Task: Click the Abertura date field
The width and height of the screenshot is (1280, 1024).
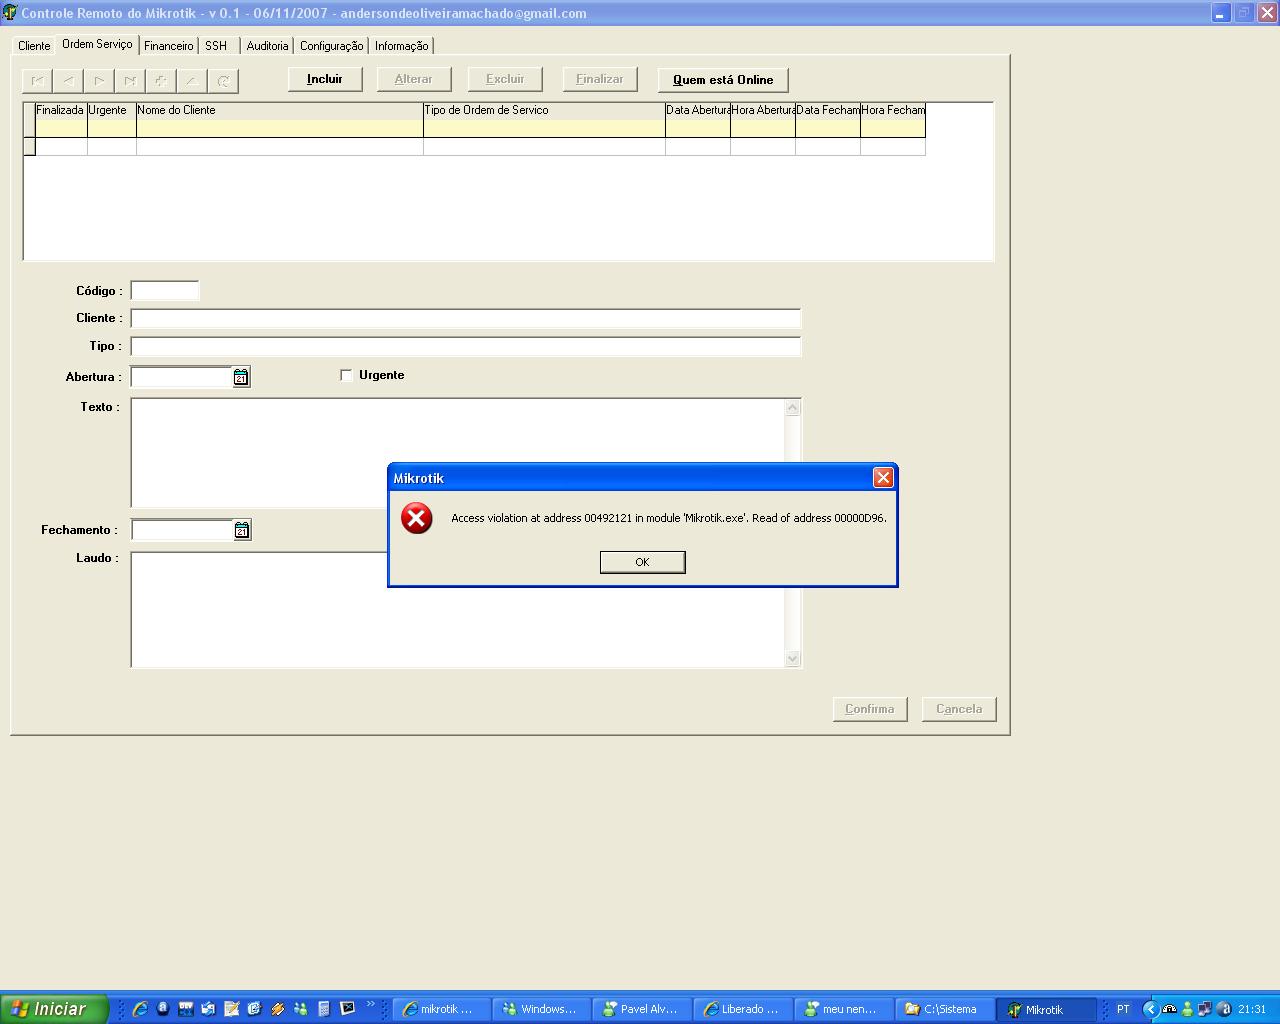Action: point(182,377)
